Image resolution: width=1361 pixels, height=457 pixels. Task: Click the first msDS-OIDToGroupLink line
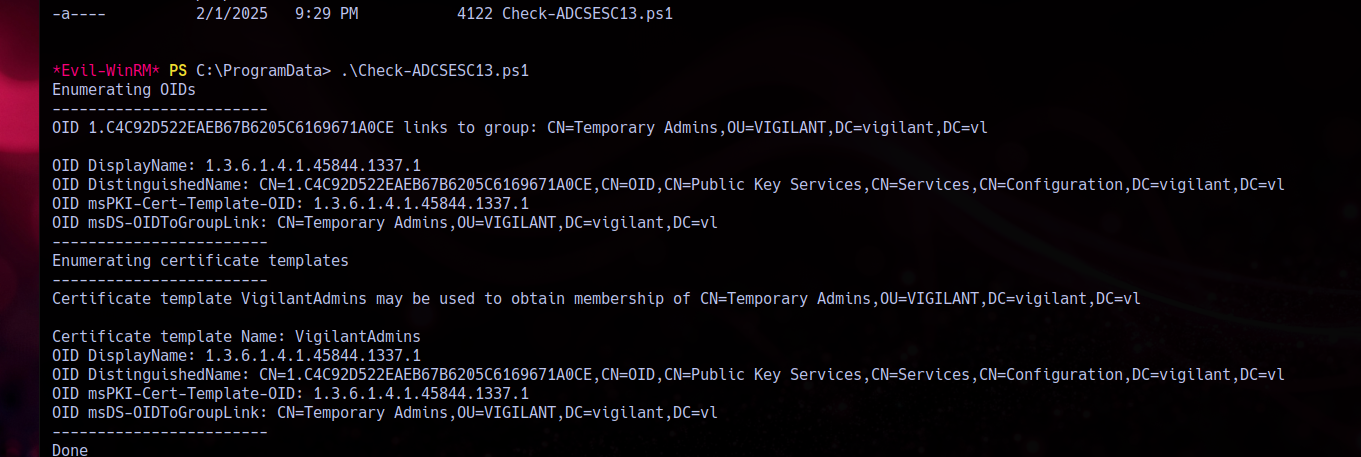[385, 223]
